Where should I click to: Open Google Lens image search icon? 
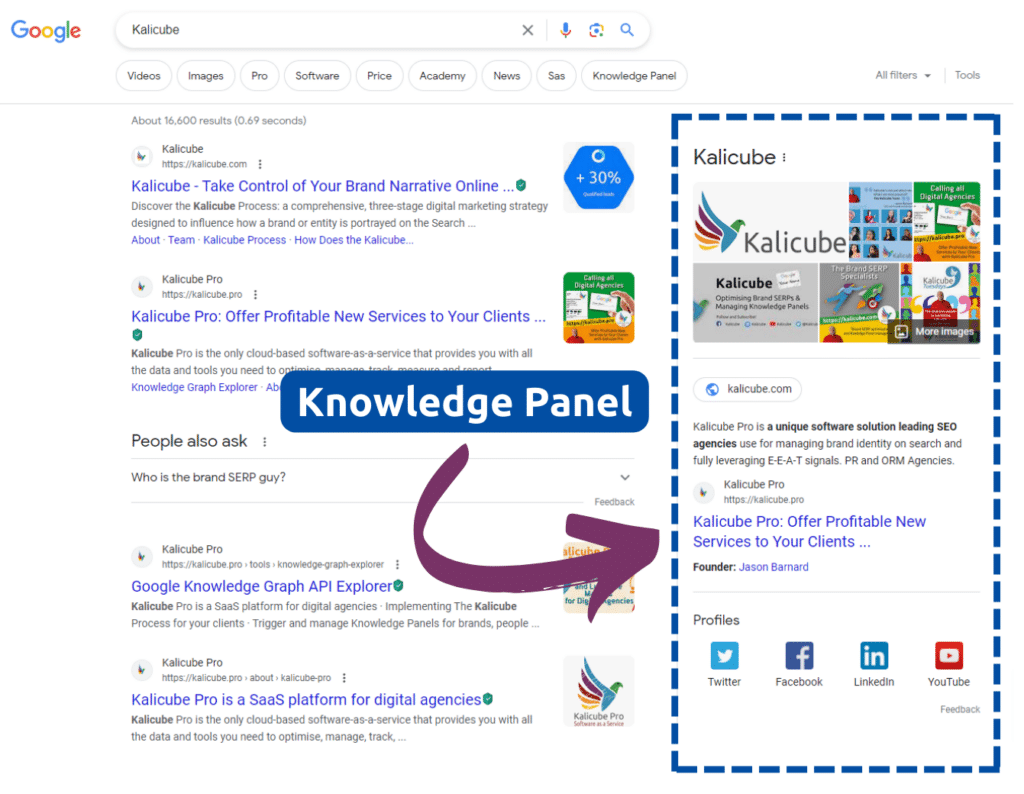[x=596, y=30]
